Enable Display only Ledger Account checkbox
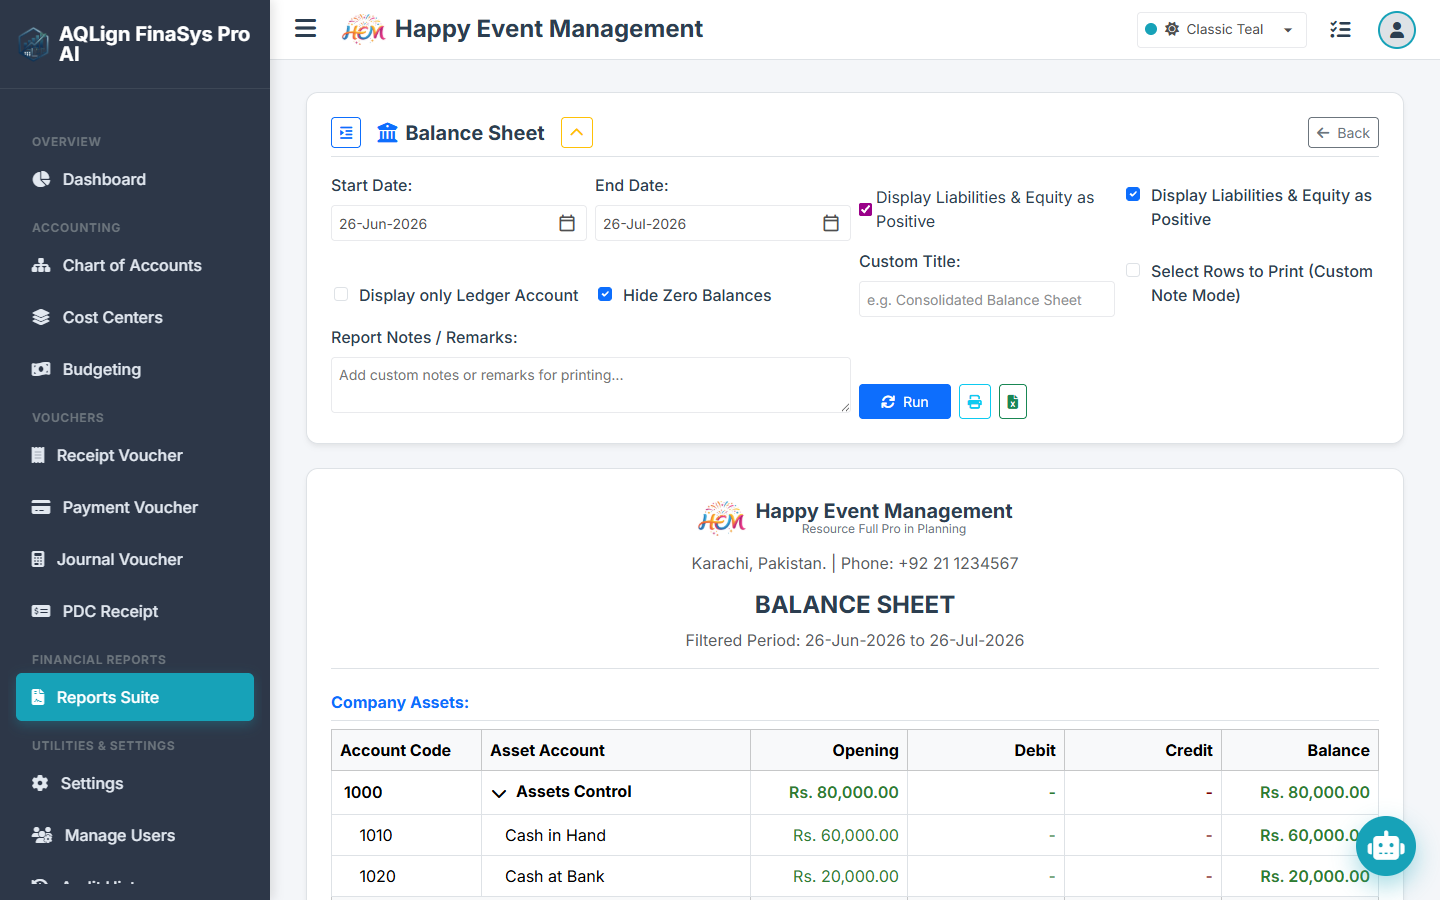This screenshot has width=1440, height=900. [341, 294]
